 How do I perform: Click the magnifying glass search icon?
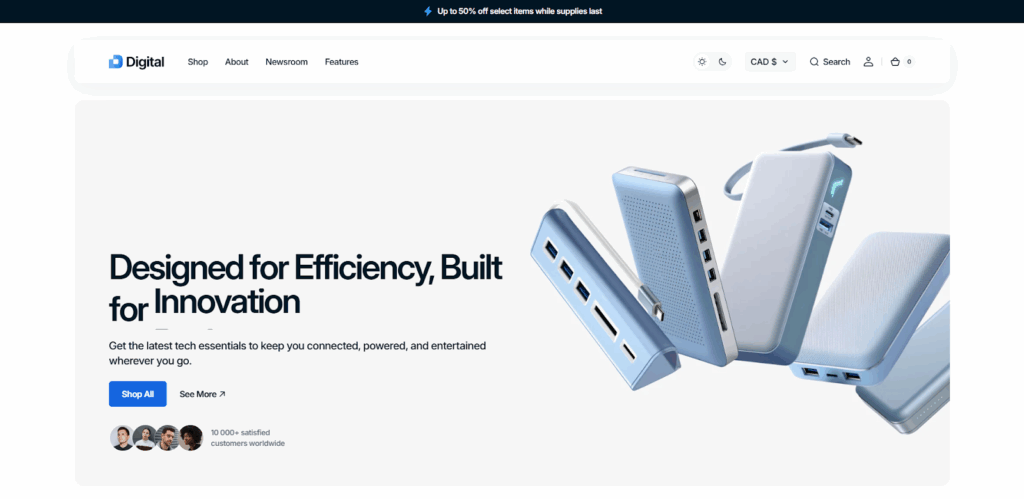point(814,62)
